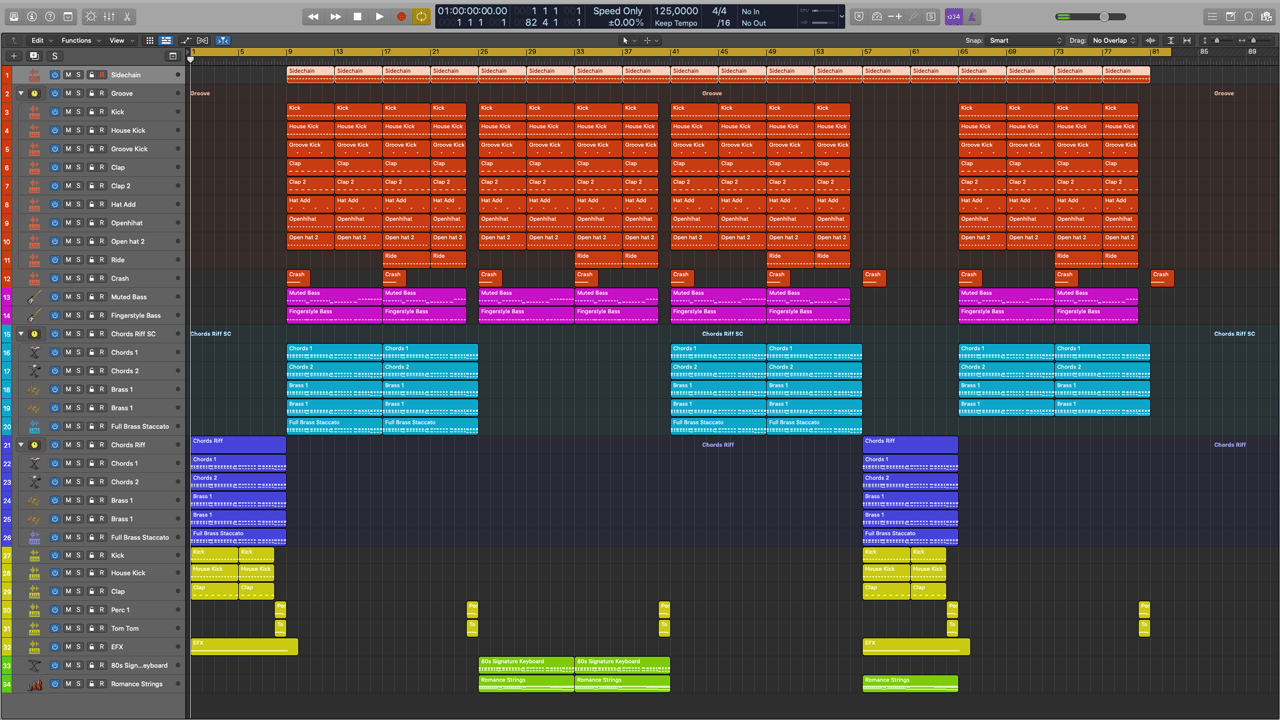
Task: Mute the Sidechain track
Action: pyautogui.click(x=68, y=75)
